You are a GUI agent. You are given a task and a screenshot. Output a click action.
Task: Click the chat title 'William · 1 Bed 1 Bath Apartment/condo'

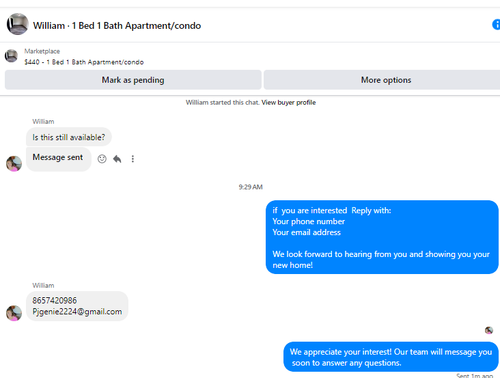117,26
